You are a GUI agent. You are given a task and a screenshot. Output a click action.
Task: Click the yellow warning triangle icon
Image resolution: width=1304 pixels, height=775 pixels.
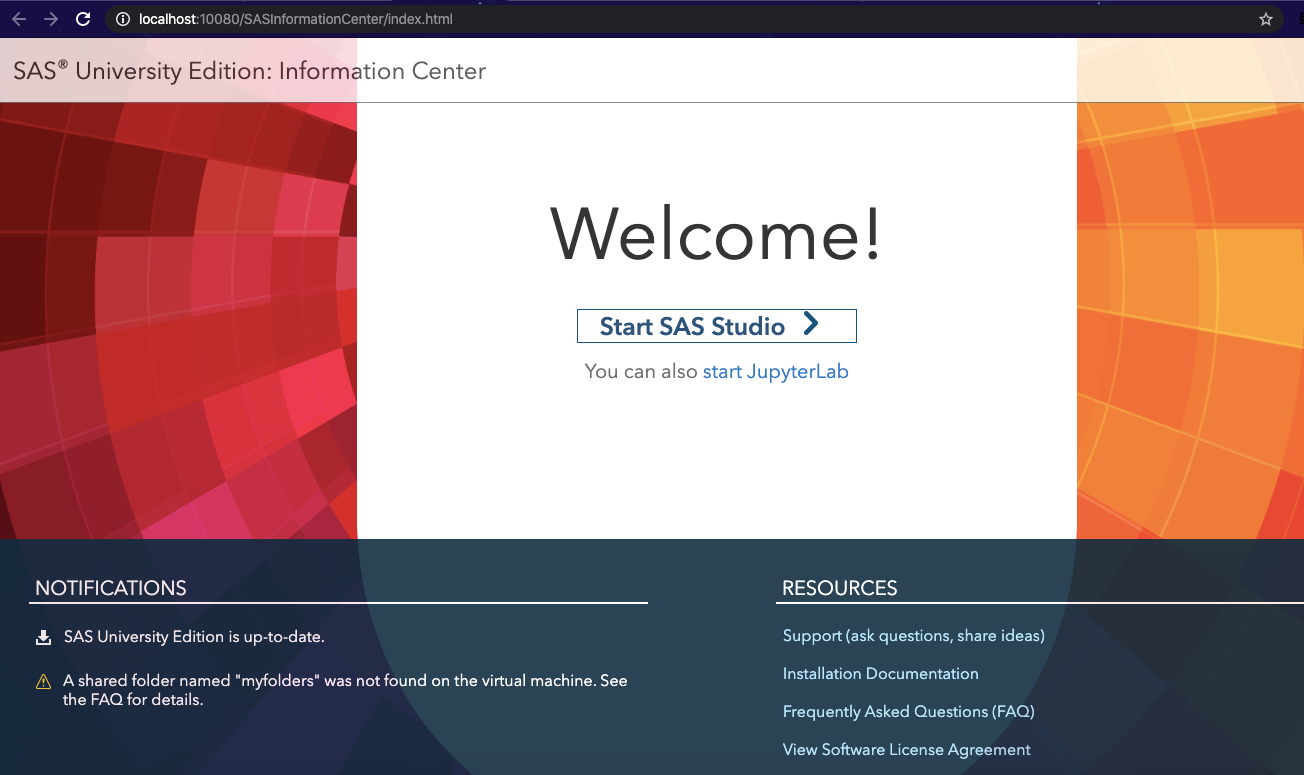pos(43,682)
